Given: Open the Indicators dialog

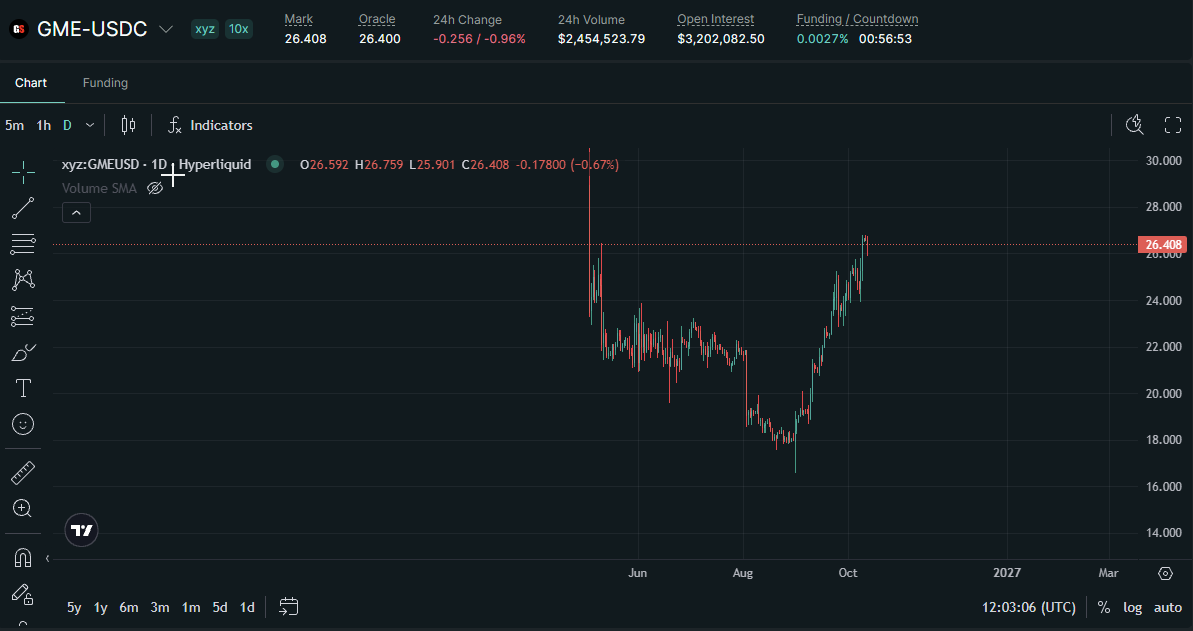Looking at the screenshot, I should pyautogui.click(x=210, y=125).
